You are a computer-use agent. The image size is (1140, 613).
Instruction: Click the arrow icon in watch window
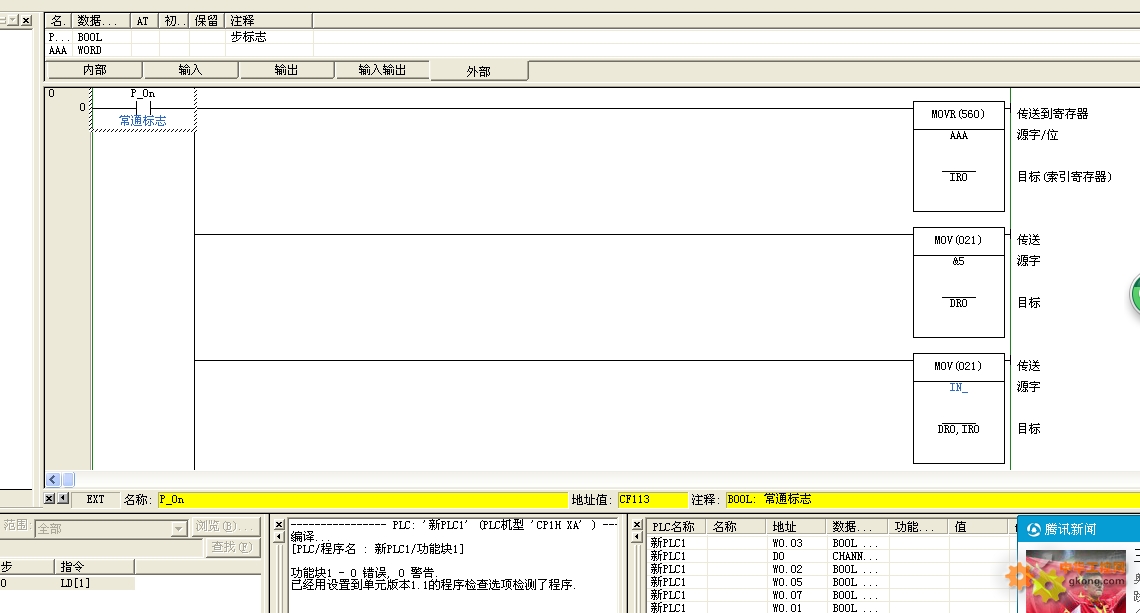pos(637,537)
